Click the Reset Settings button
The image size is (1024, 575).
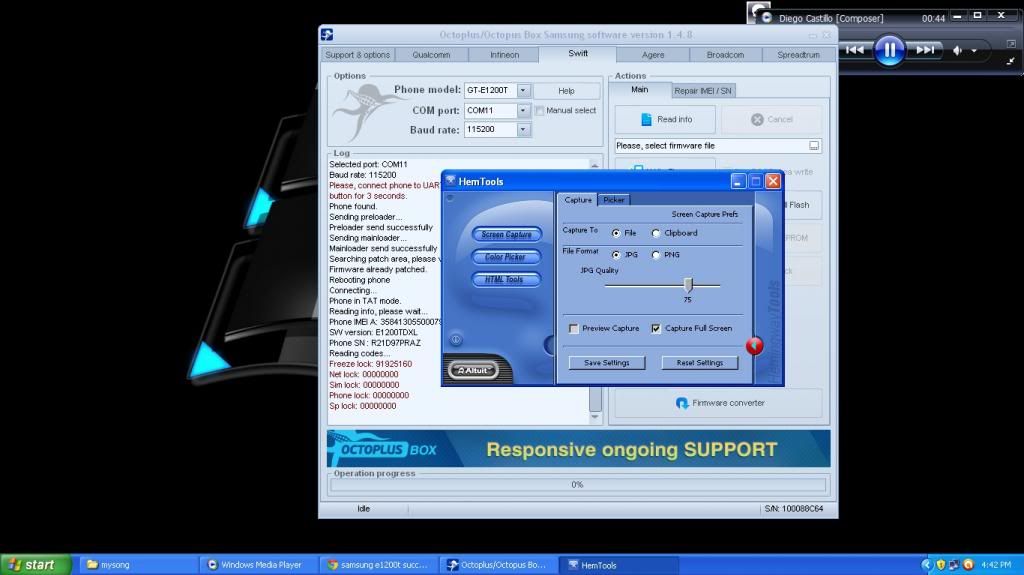699,363
